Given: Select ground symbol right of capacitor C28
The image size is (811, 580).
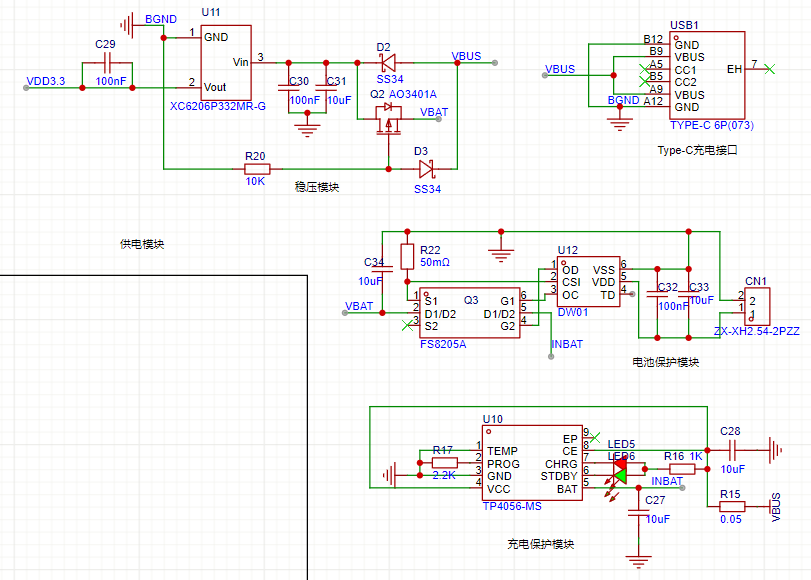Looking at the screenshot, I should (774, 451).
